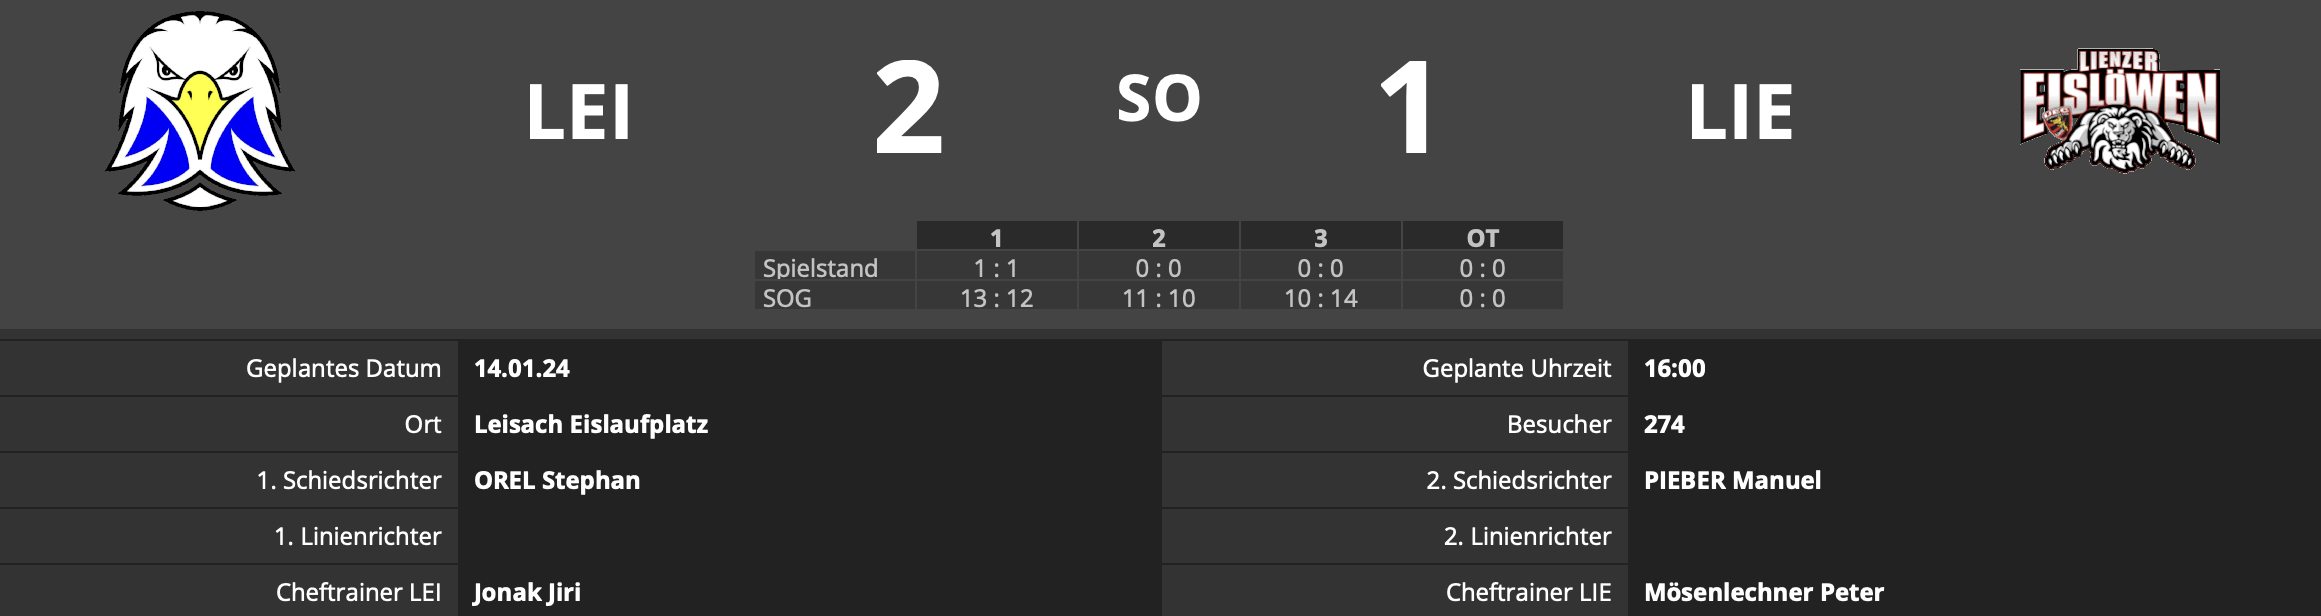Open referee PIEBER Manuel
This screenshot has height=616, width=2321.
[x=1732, y=480]
